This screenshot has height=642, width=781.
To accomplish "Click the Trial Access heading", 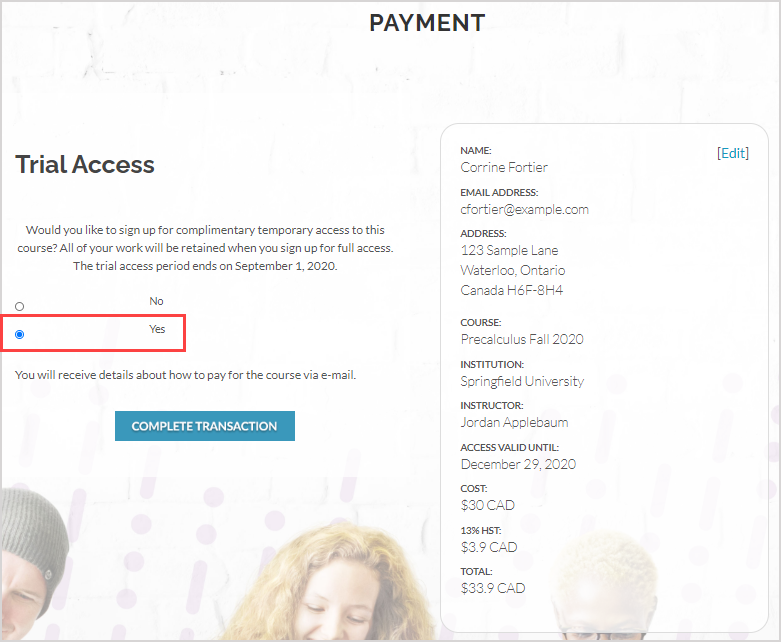I will (x=85, y=164).
